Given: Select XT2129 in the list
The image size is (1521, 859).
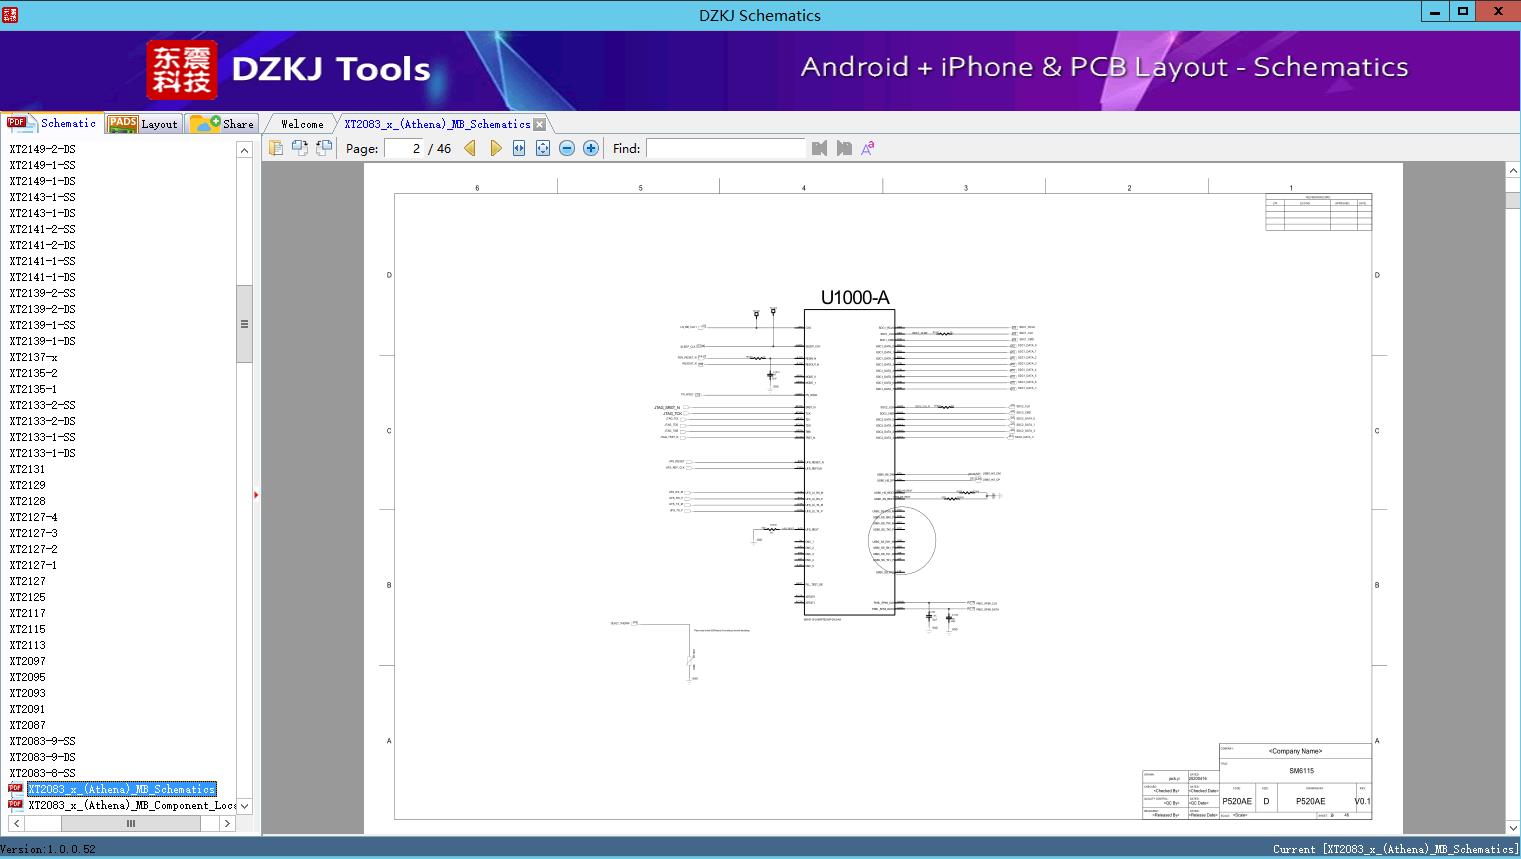Looking at the screenshot, I should point(27,485).
